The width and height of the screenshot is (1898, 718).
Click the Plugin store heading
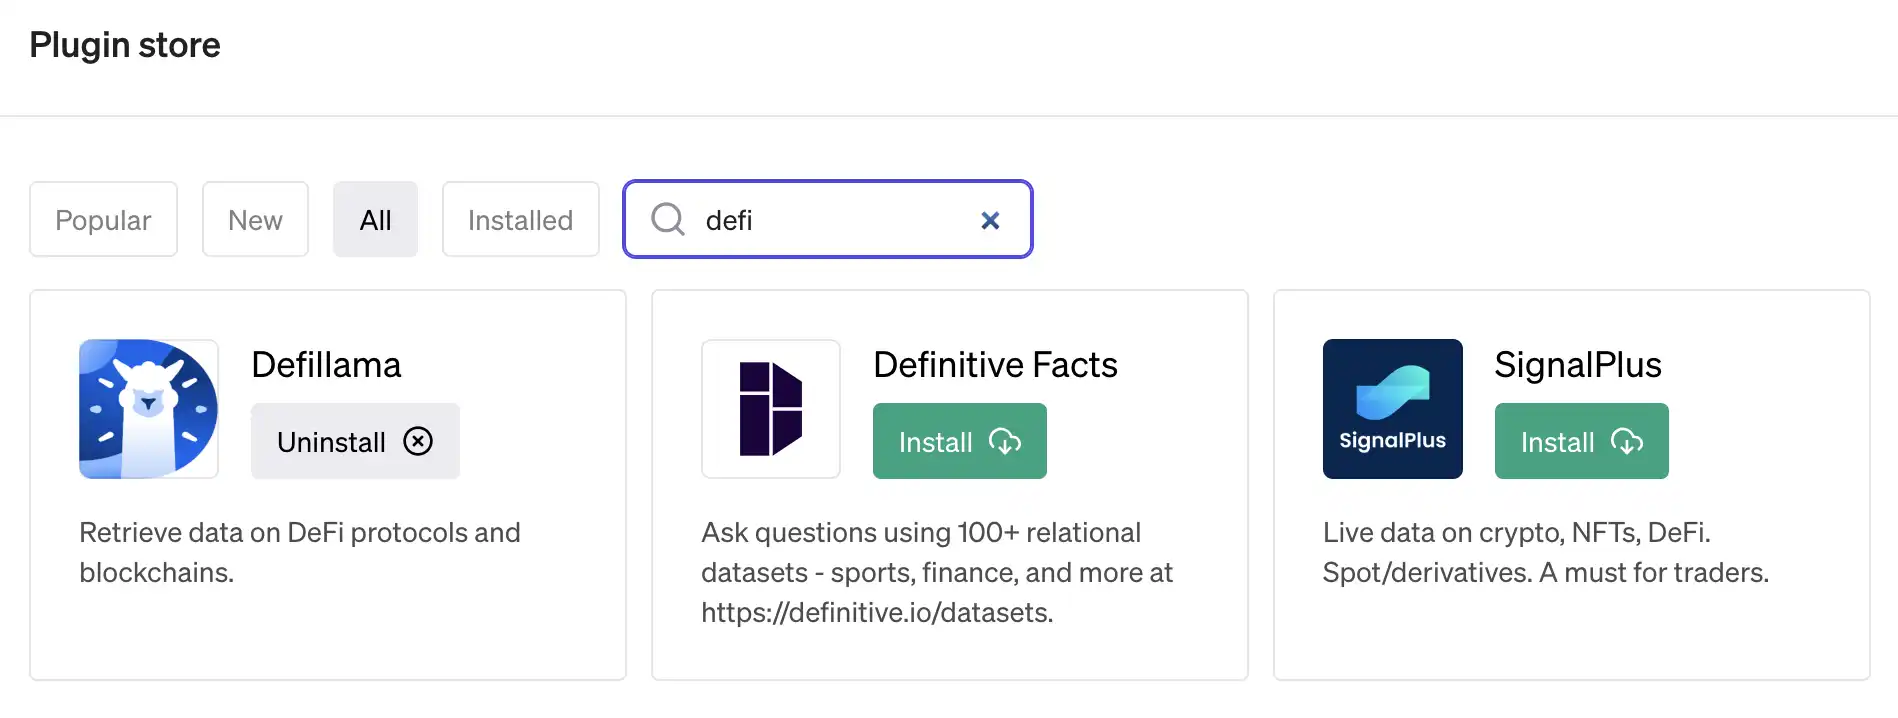pyautogui.click(x=125, y=45)
